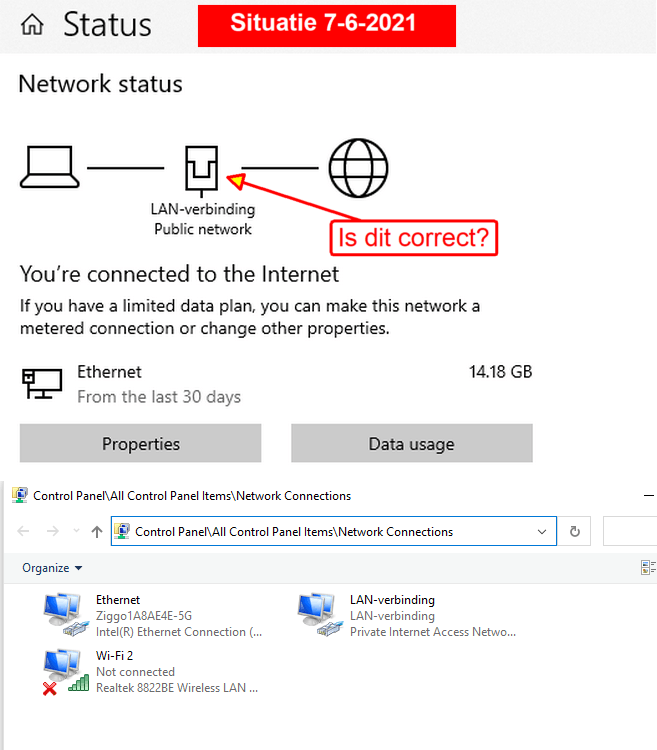Open the Data usage button
Viewport: 657px width, 750px height.
coord(411,444)
